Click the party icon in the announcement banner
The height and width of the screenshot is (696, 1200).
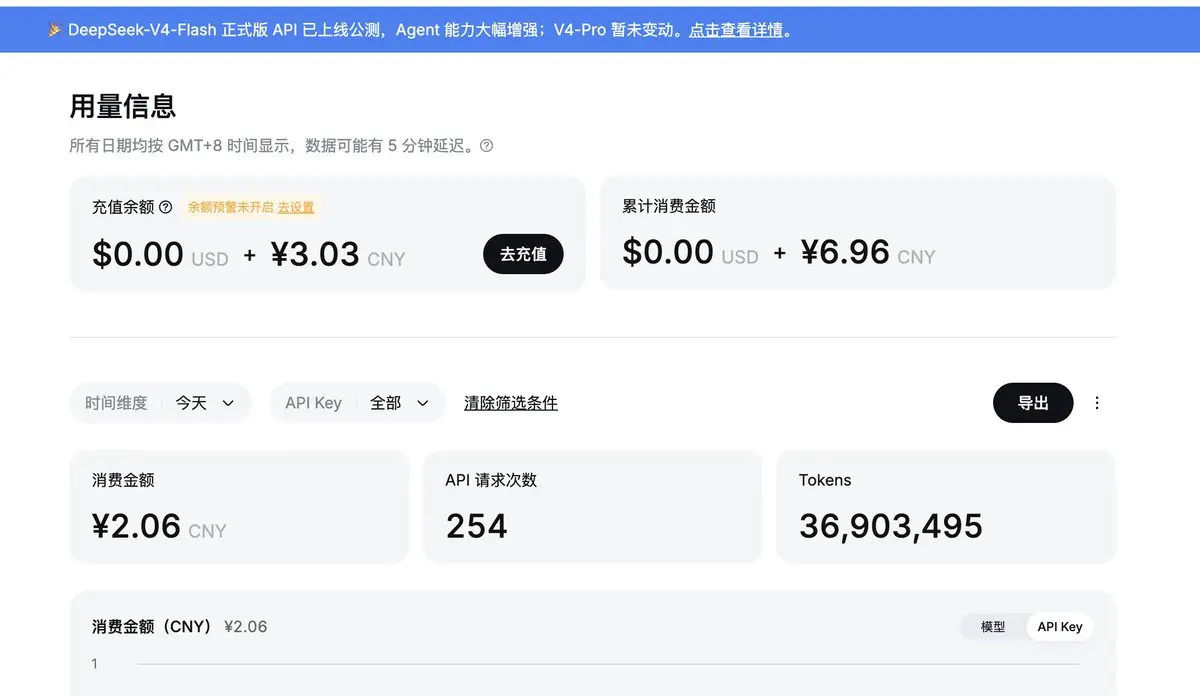pyautogui.click(x=55, y=30)
